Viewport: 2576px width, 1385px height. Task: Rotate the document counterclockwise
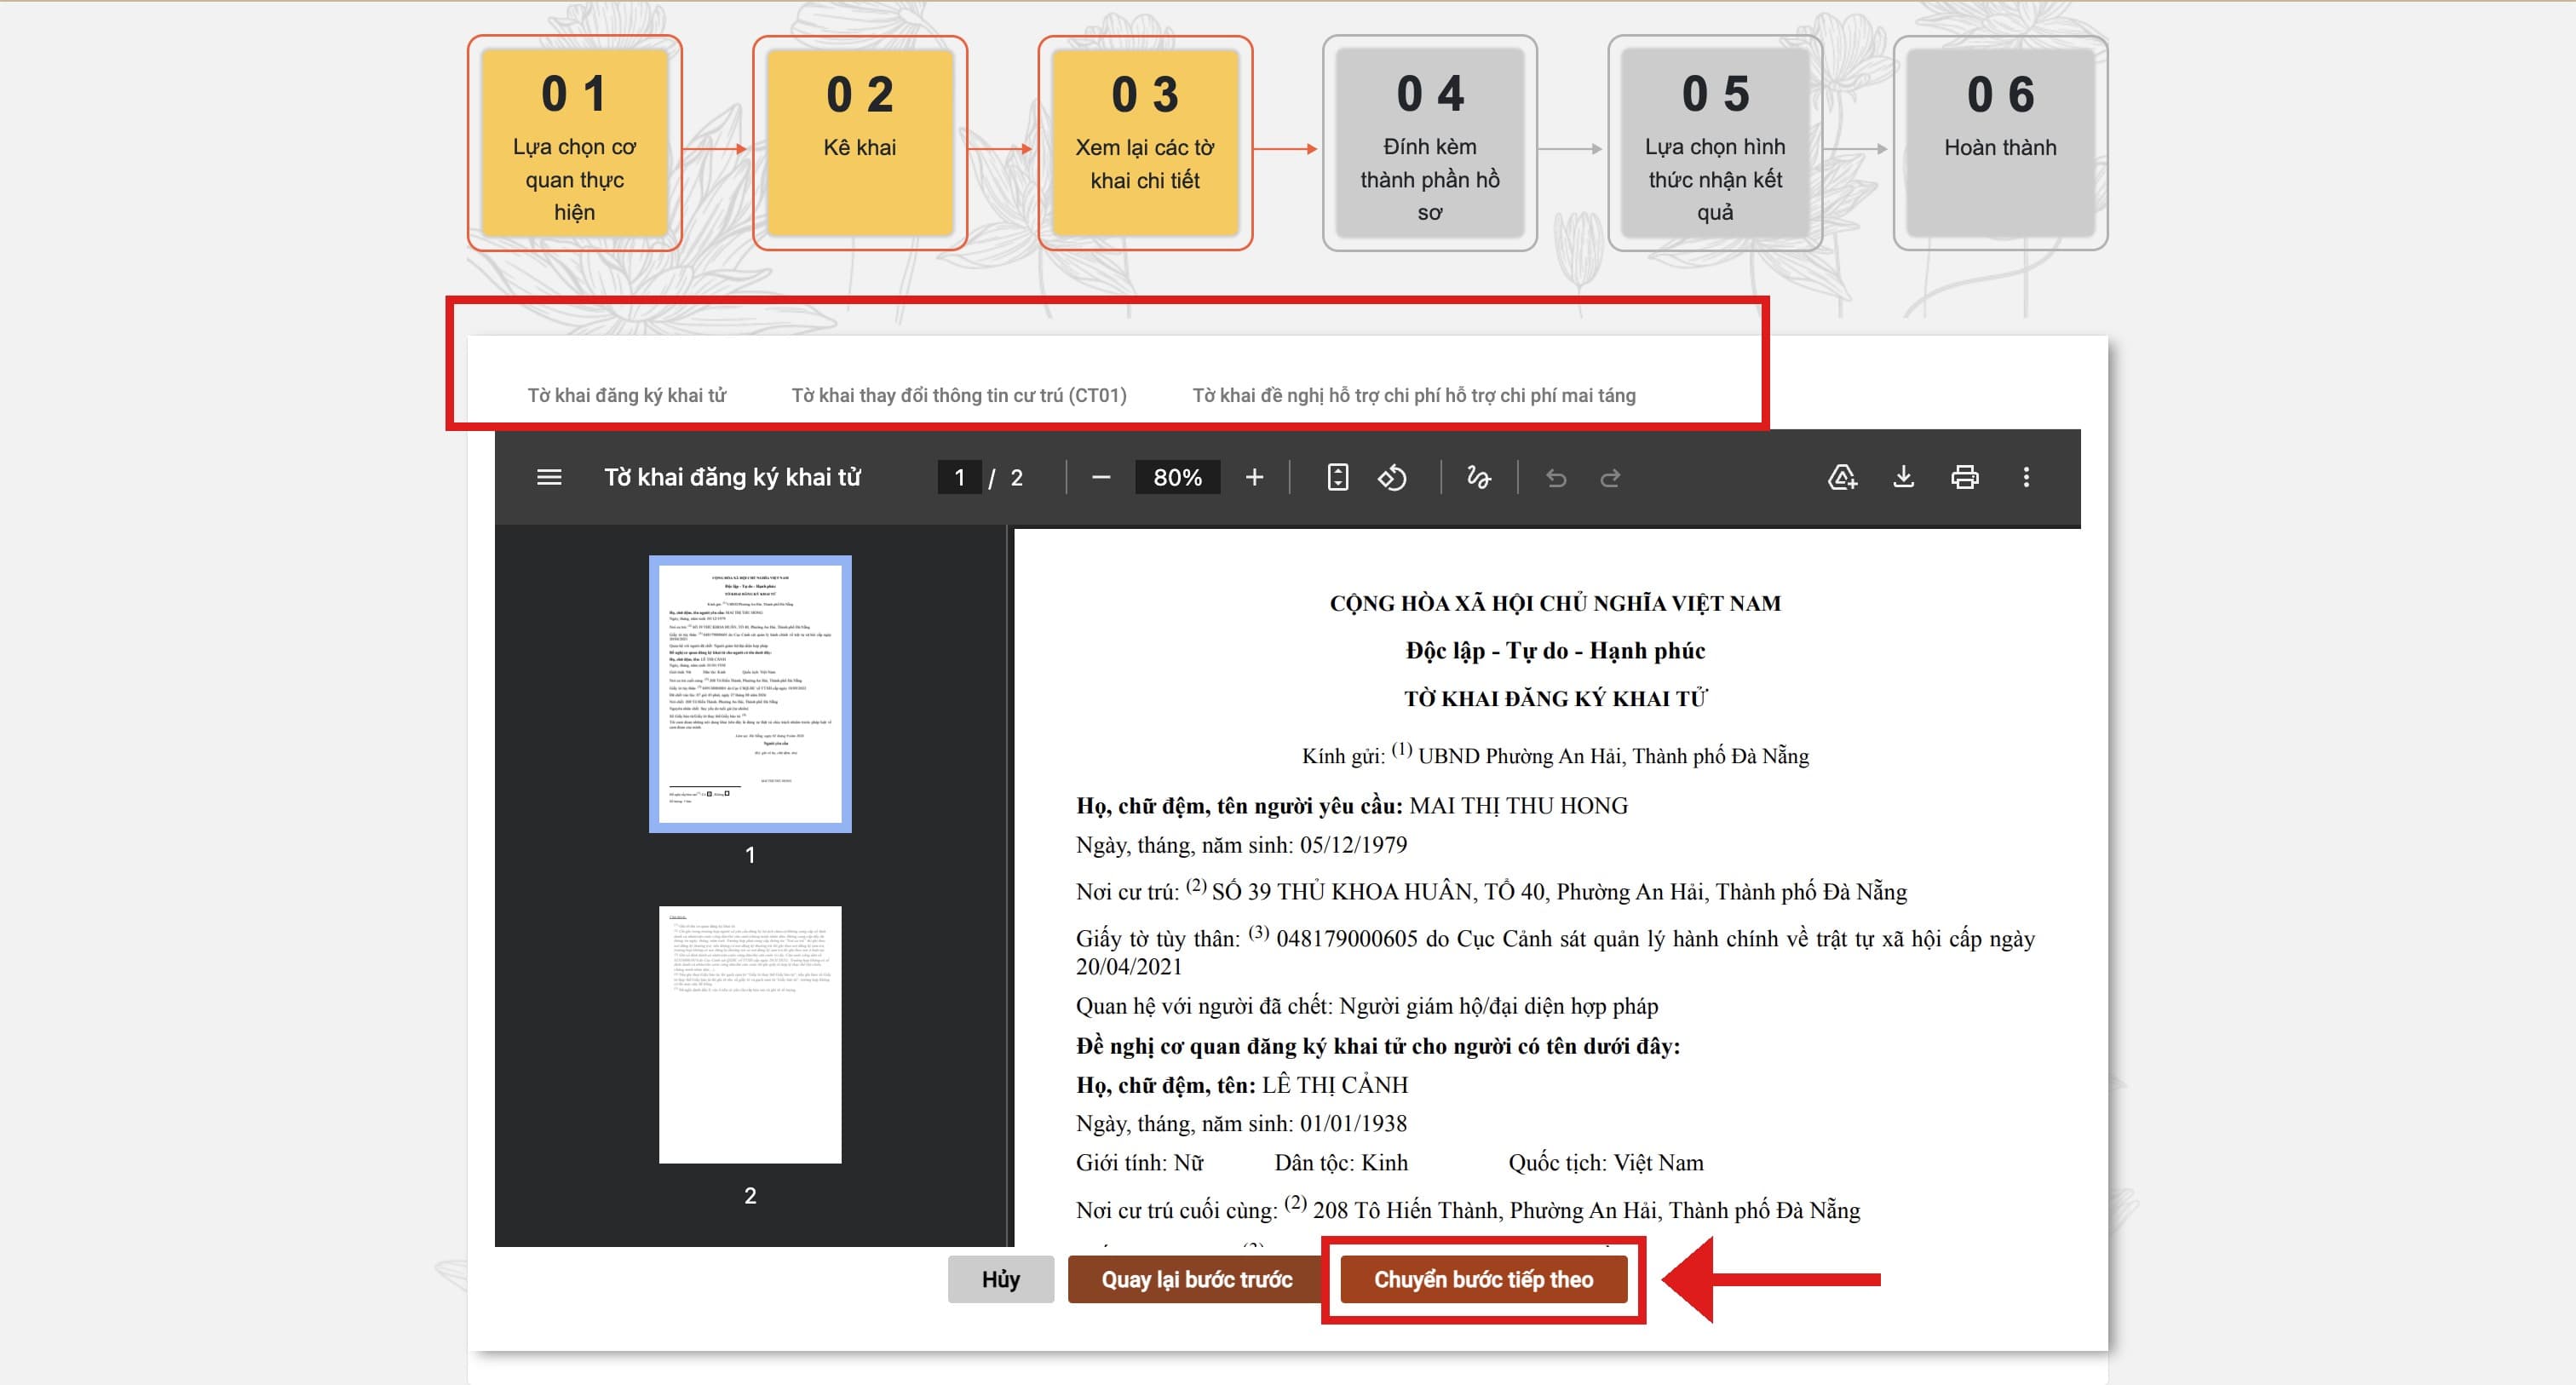click(x=1392, y=478)
